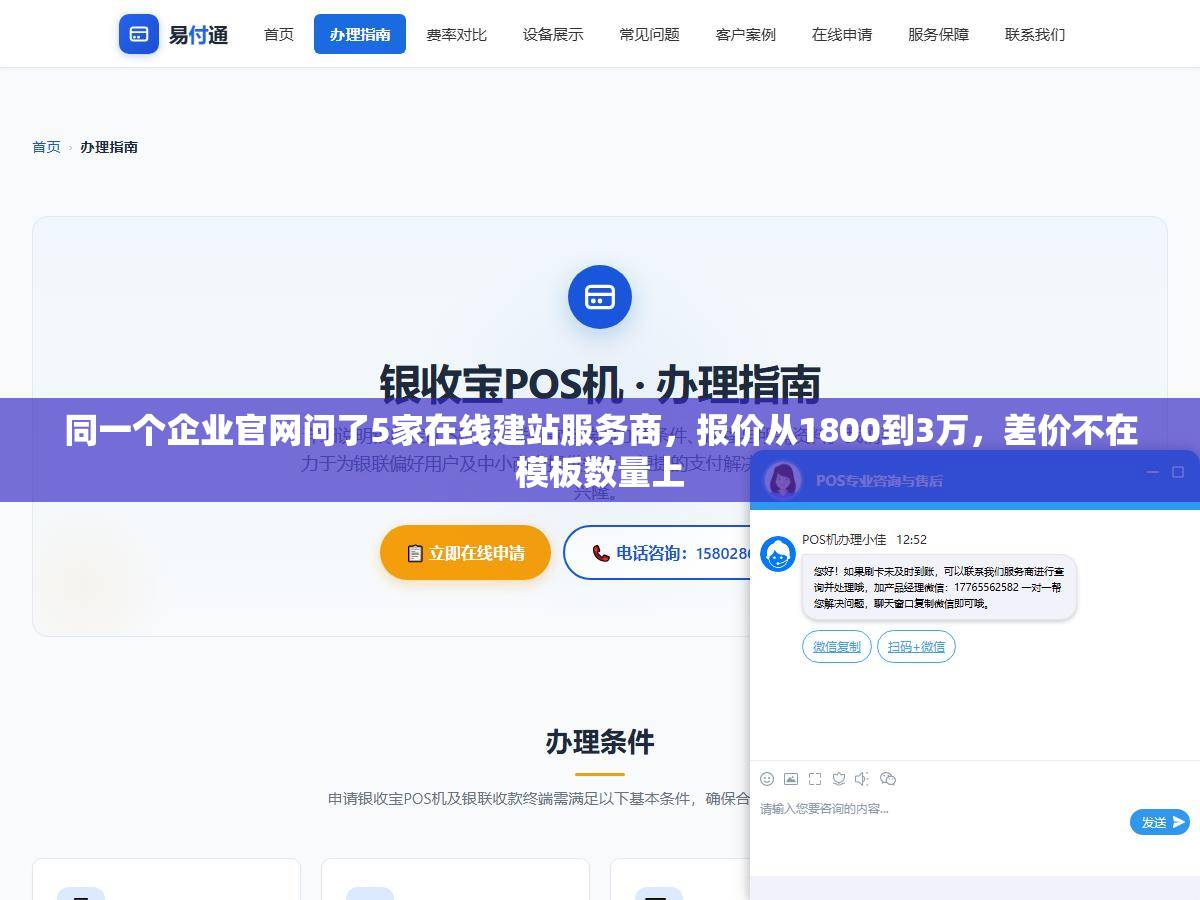Open the 首页 nav item
The height and width of the screenshot is (900, 1200).
tap(279, 34)
